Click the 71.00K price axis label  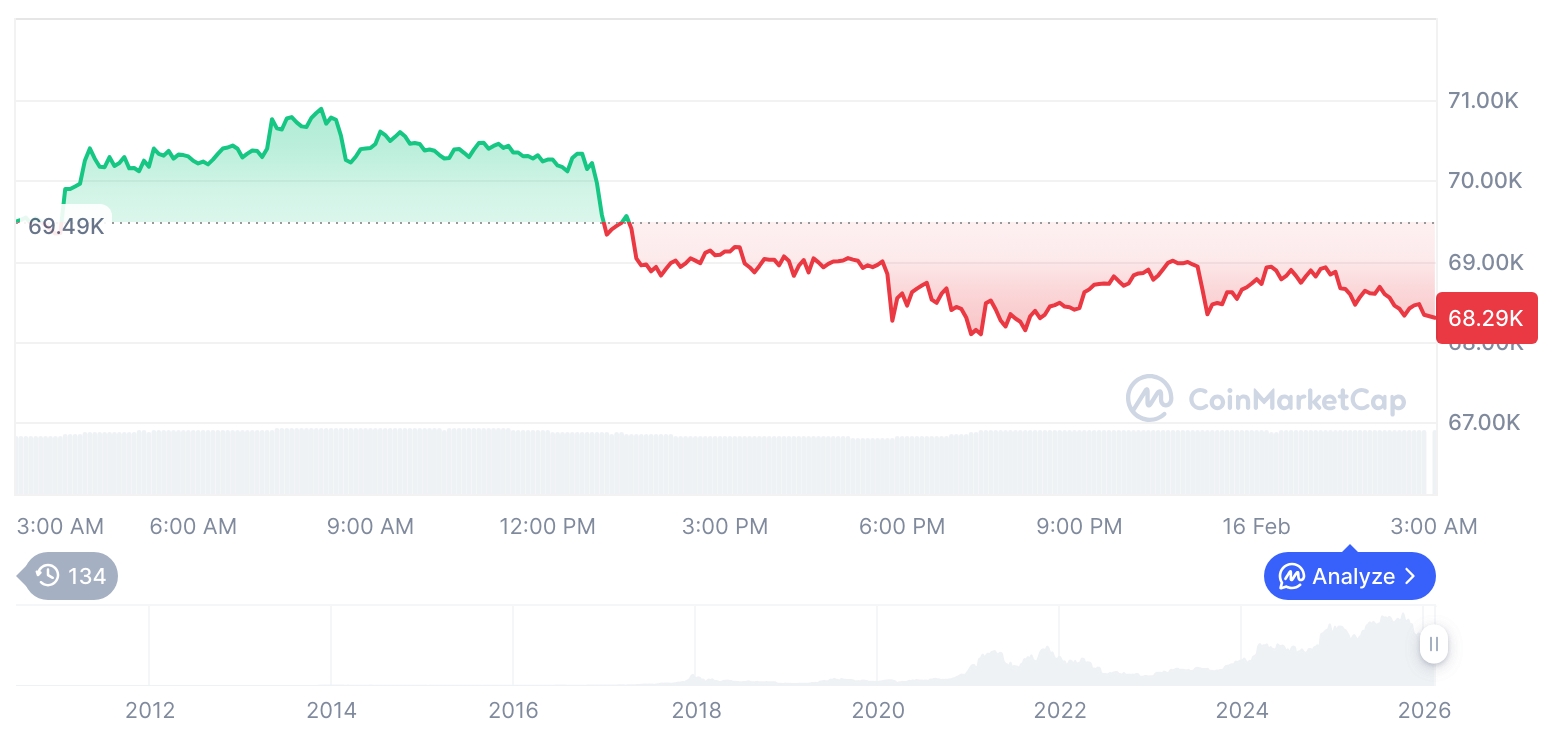(1485, 101)
